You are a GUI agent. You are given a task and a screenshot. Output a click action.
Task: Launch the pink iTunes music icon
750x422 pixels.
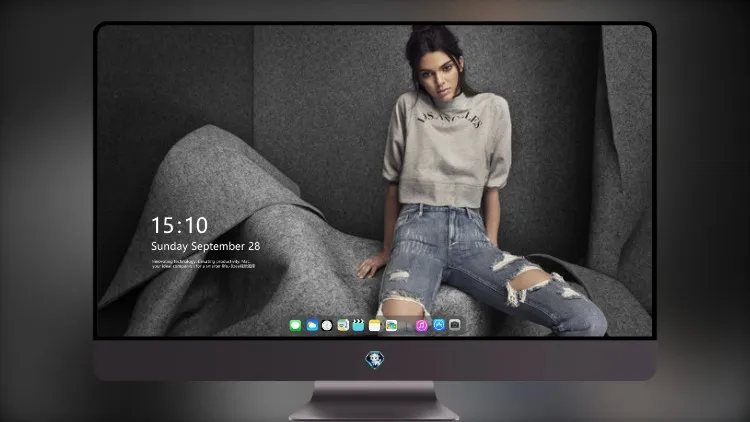421,326
